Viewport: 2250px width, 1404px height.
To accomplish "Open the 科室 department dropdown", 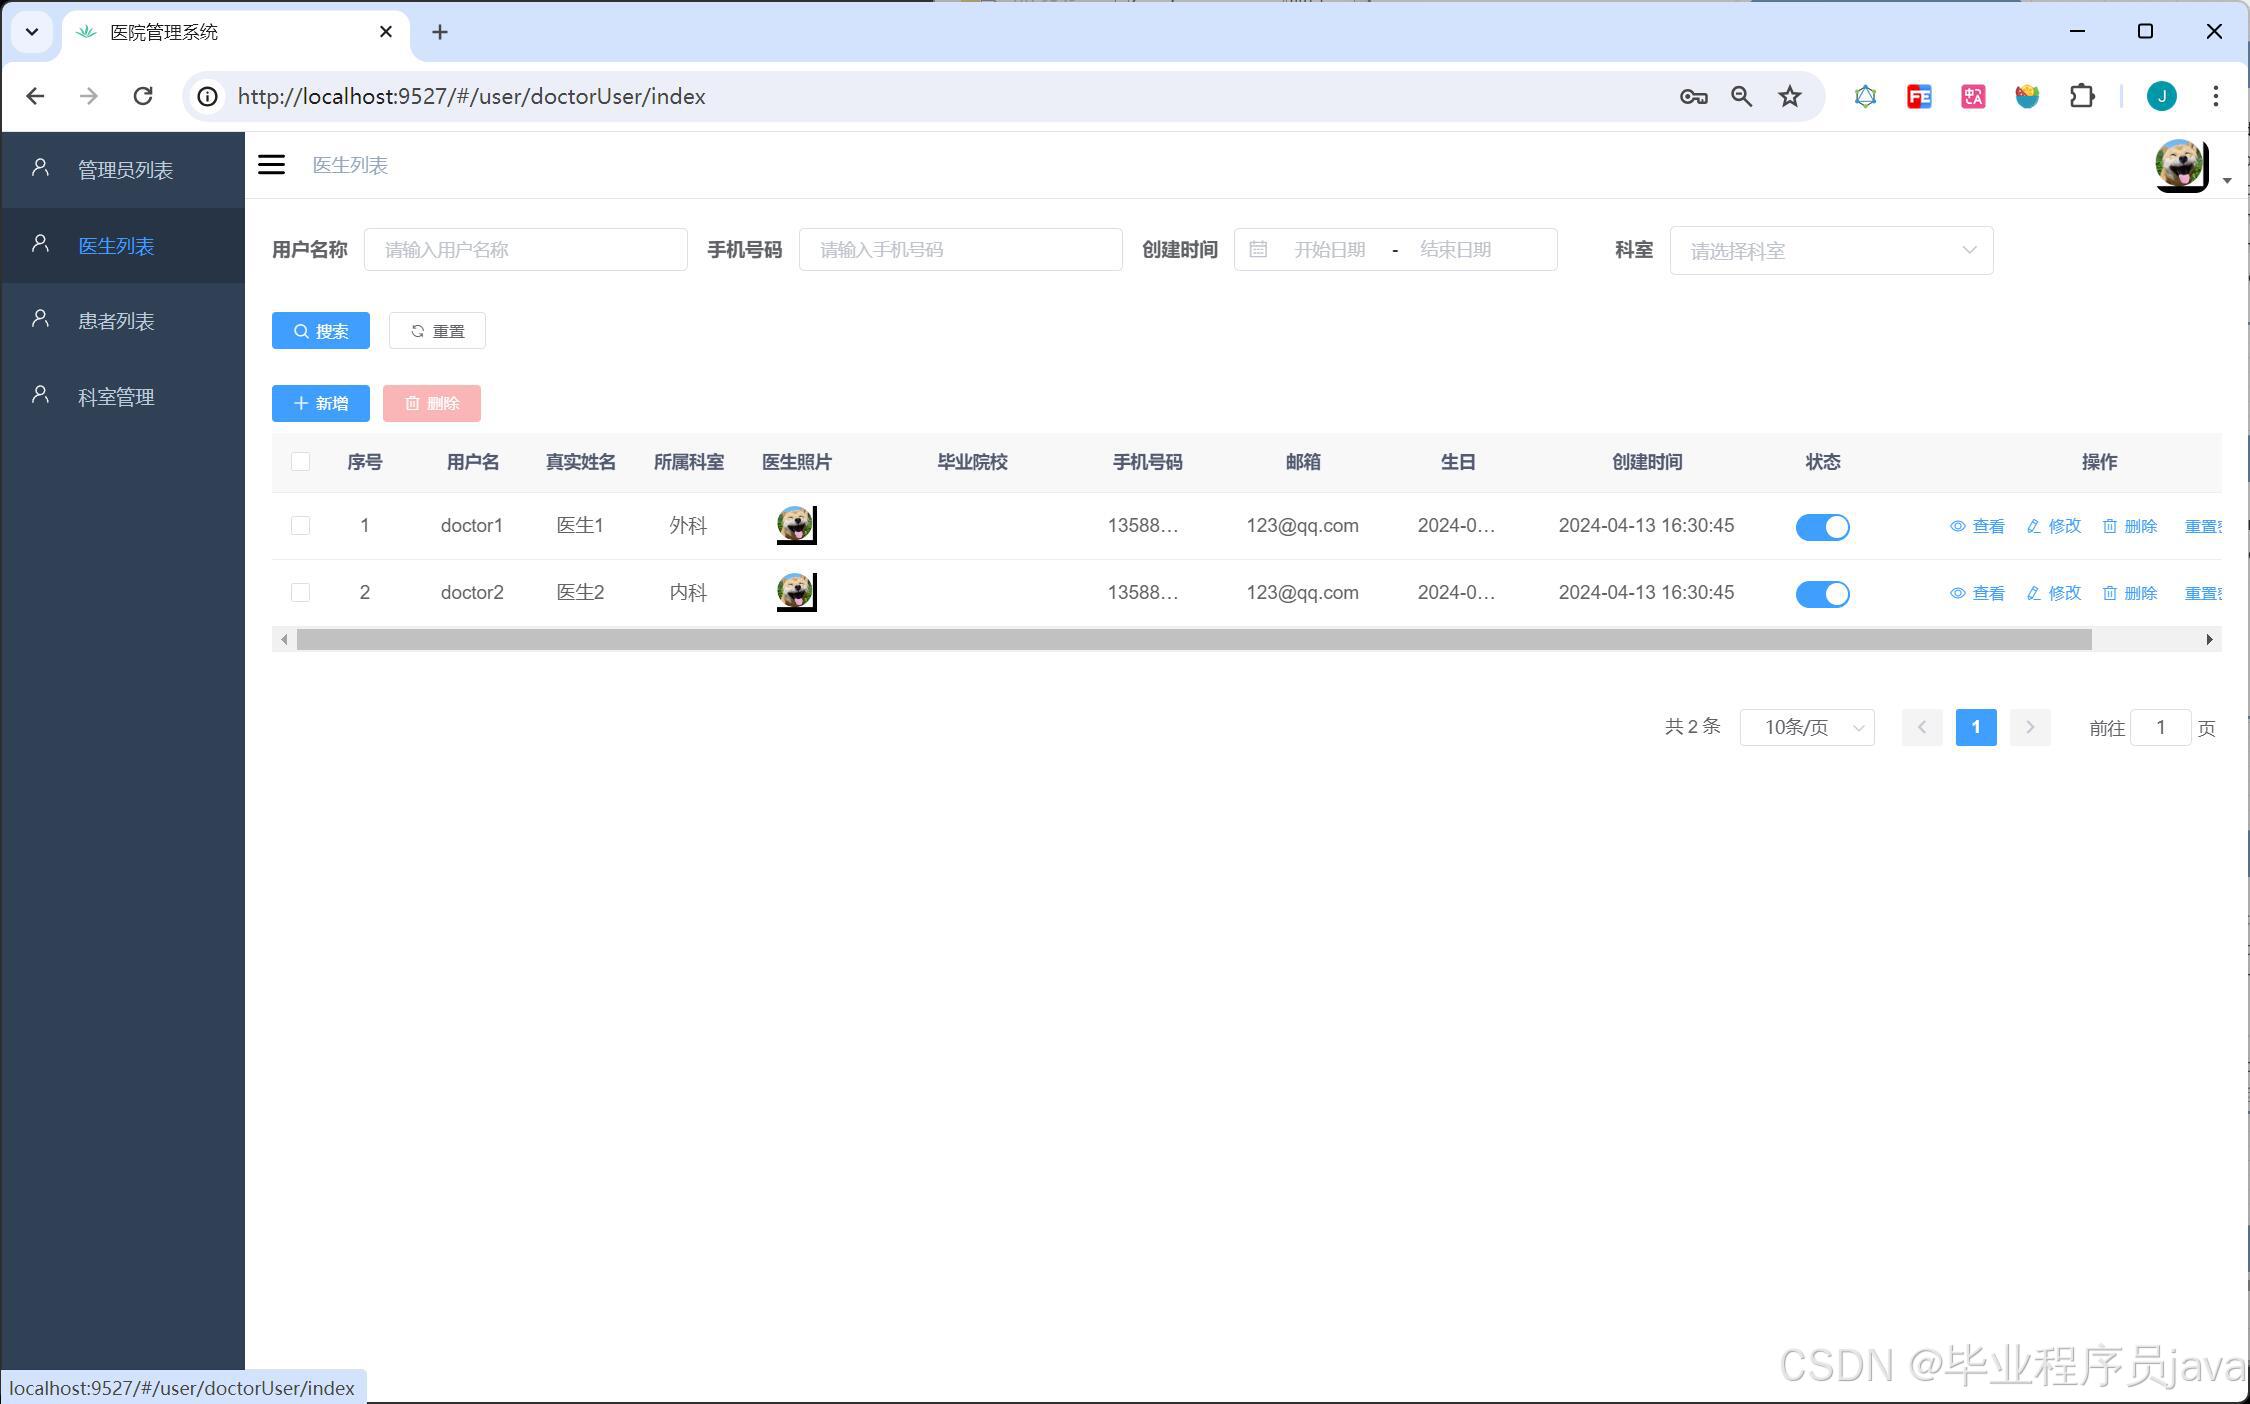I will [x=1831, y=250].
